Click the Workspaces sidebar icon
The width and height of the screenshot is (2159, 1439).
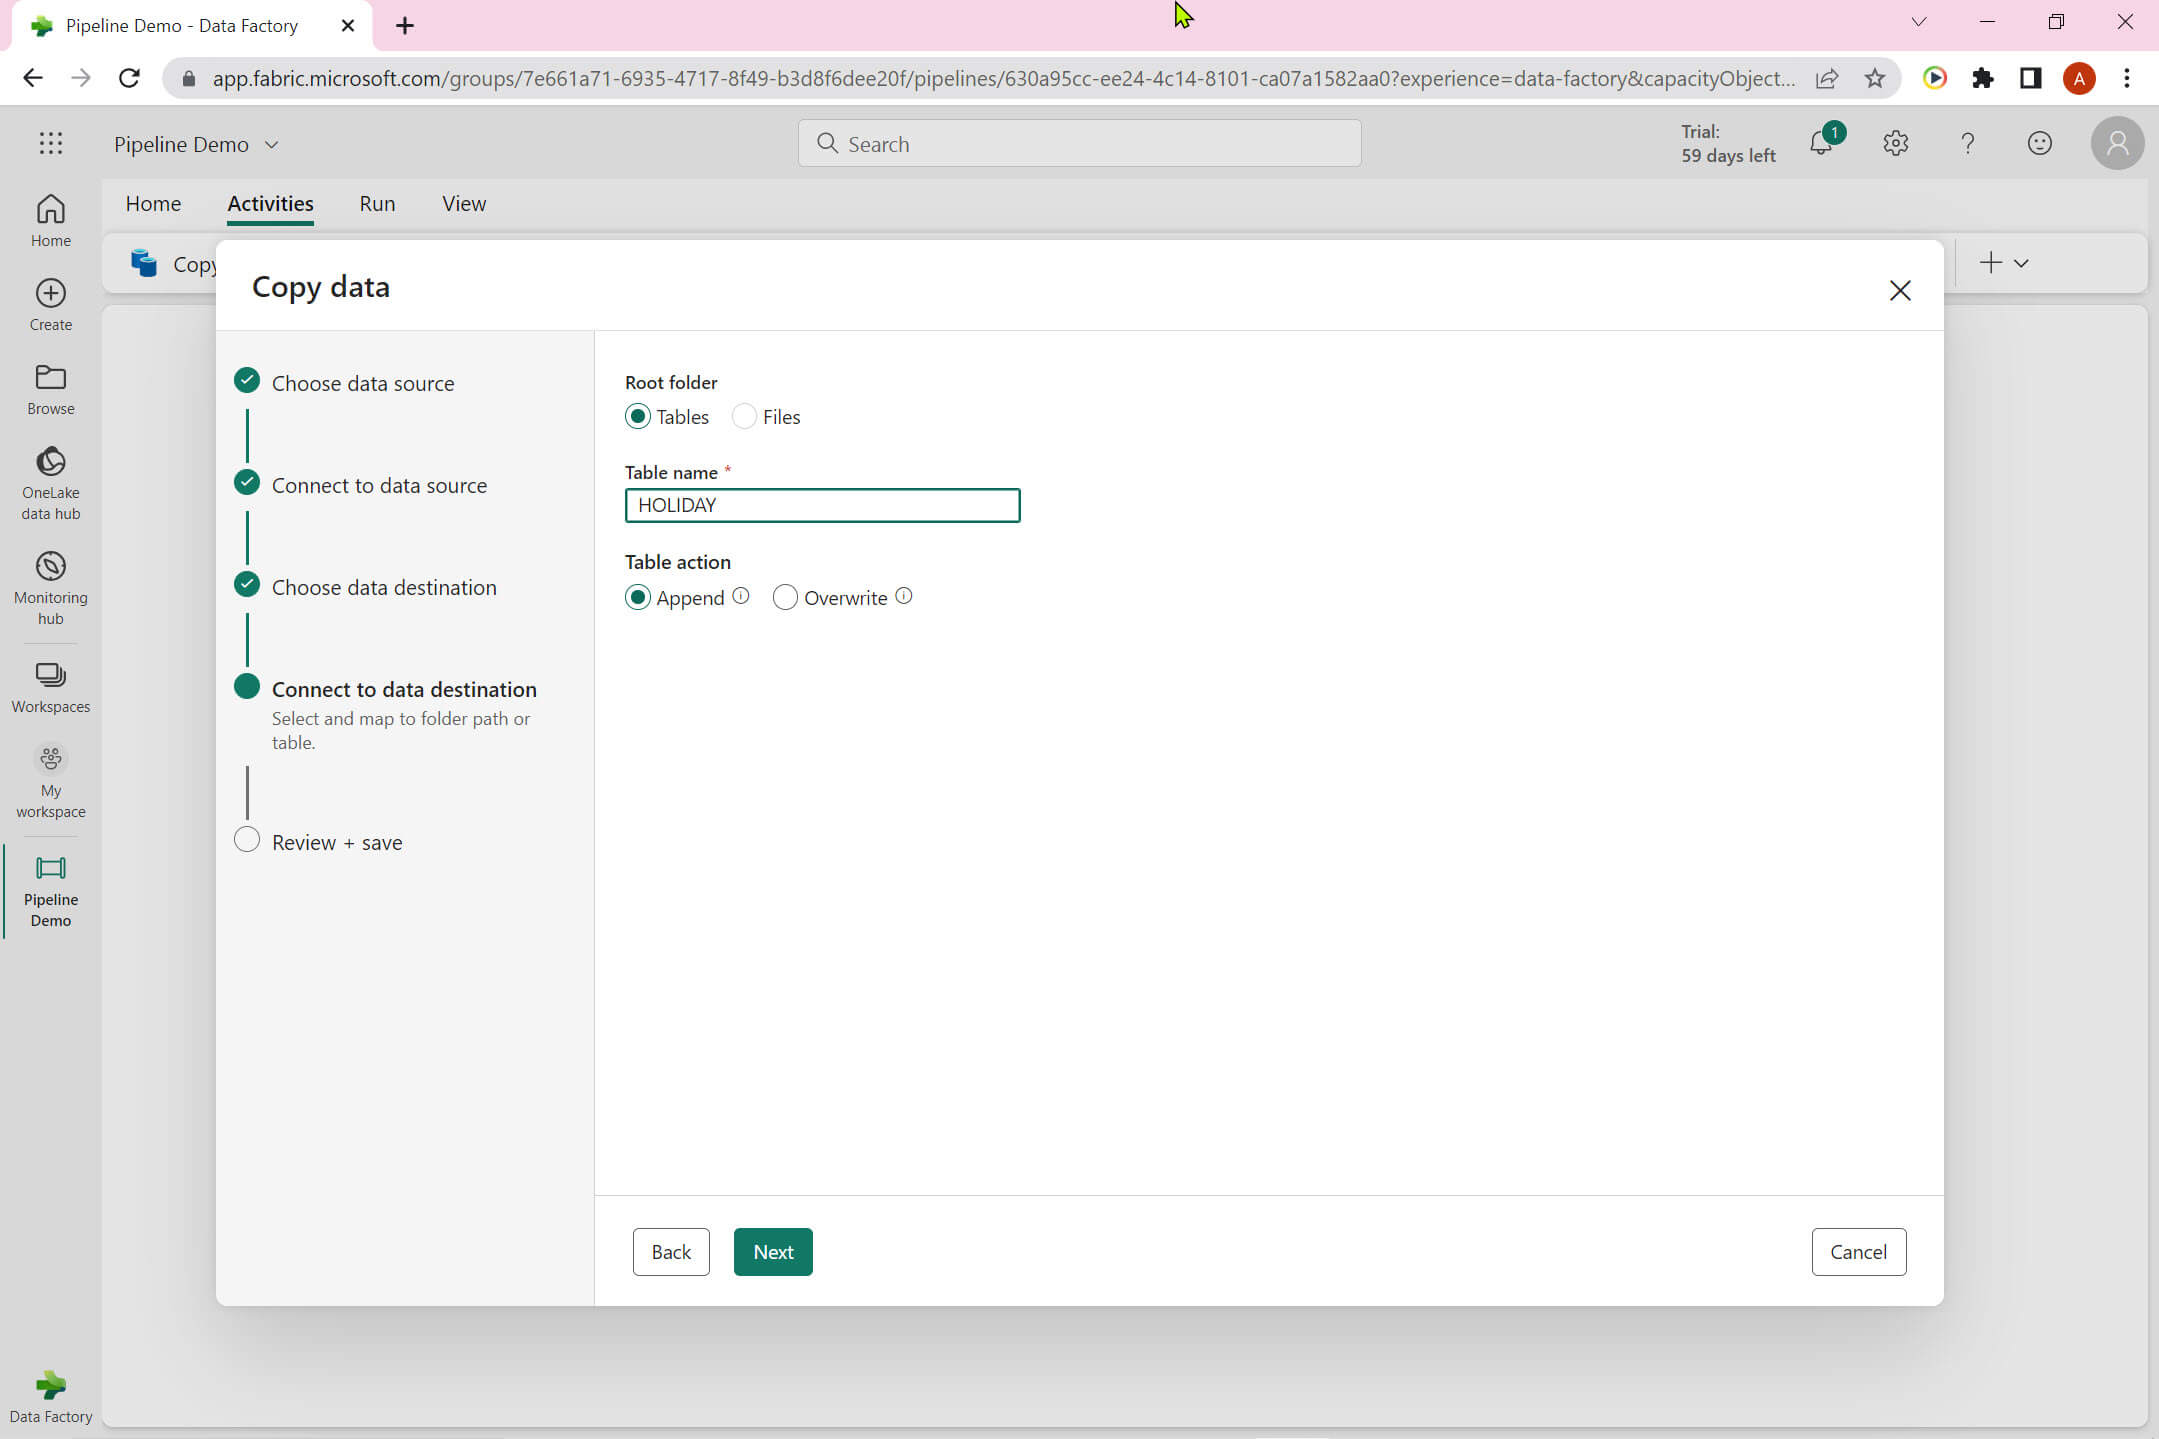(x=51, y=676)
